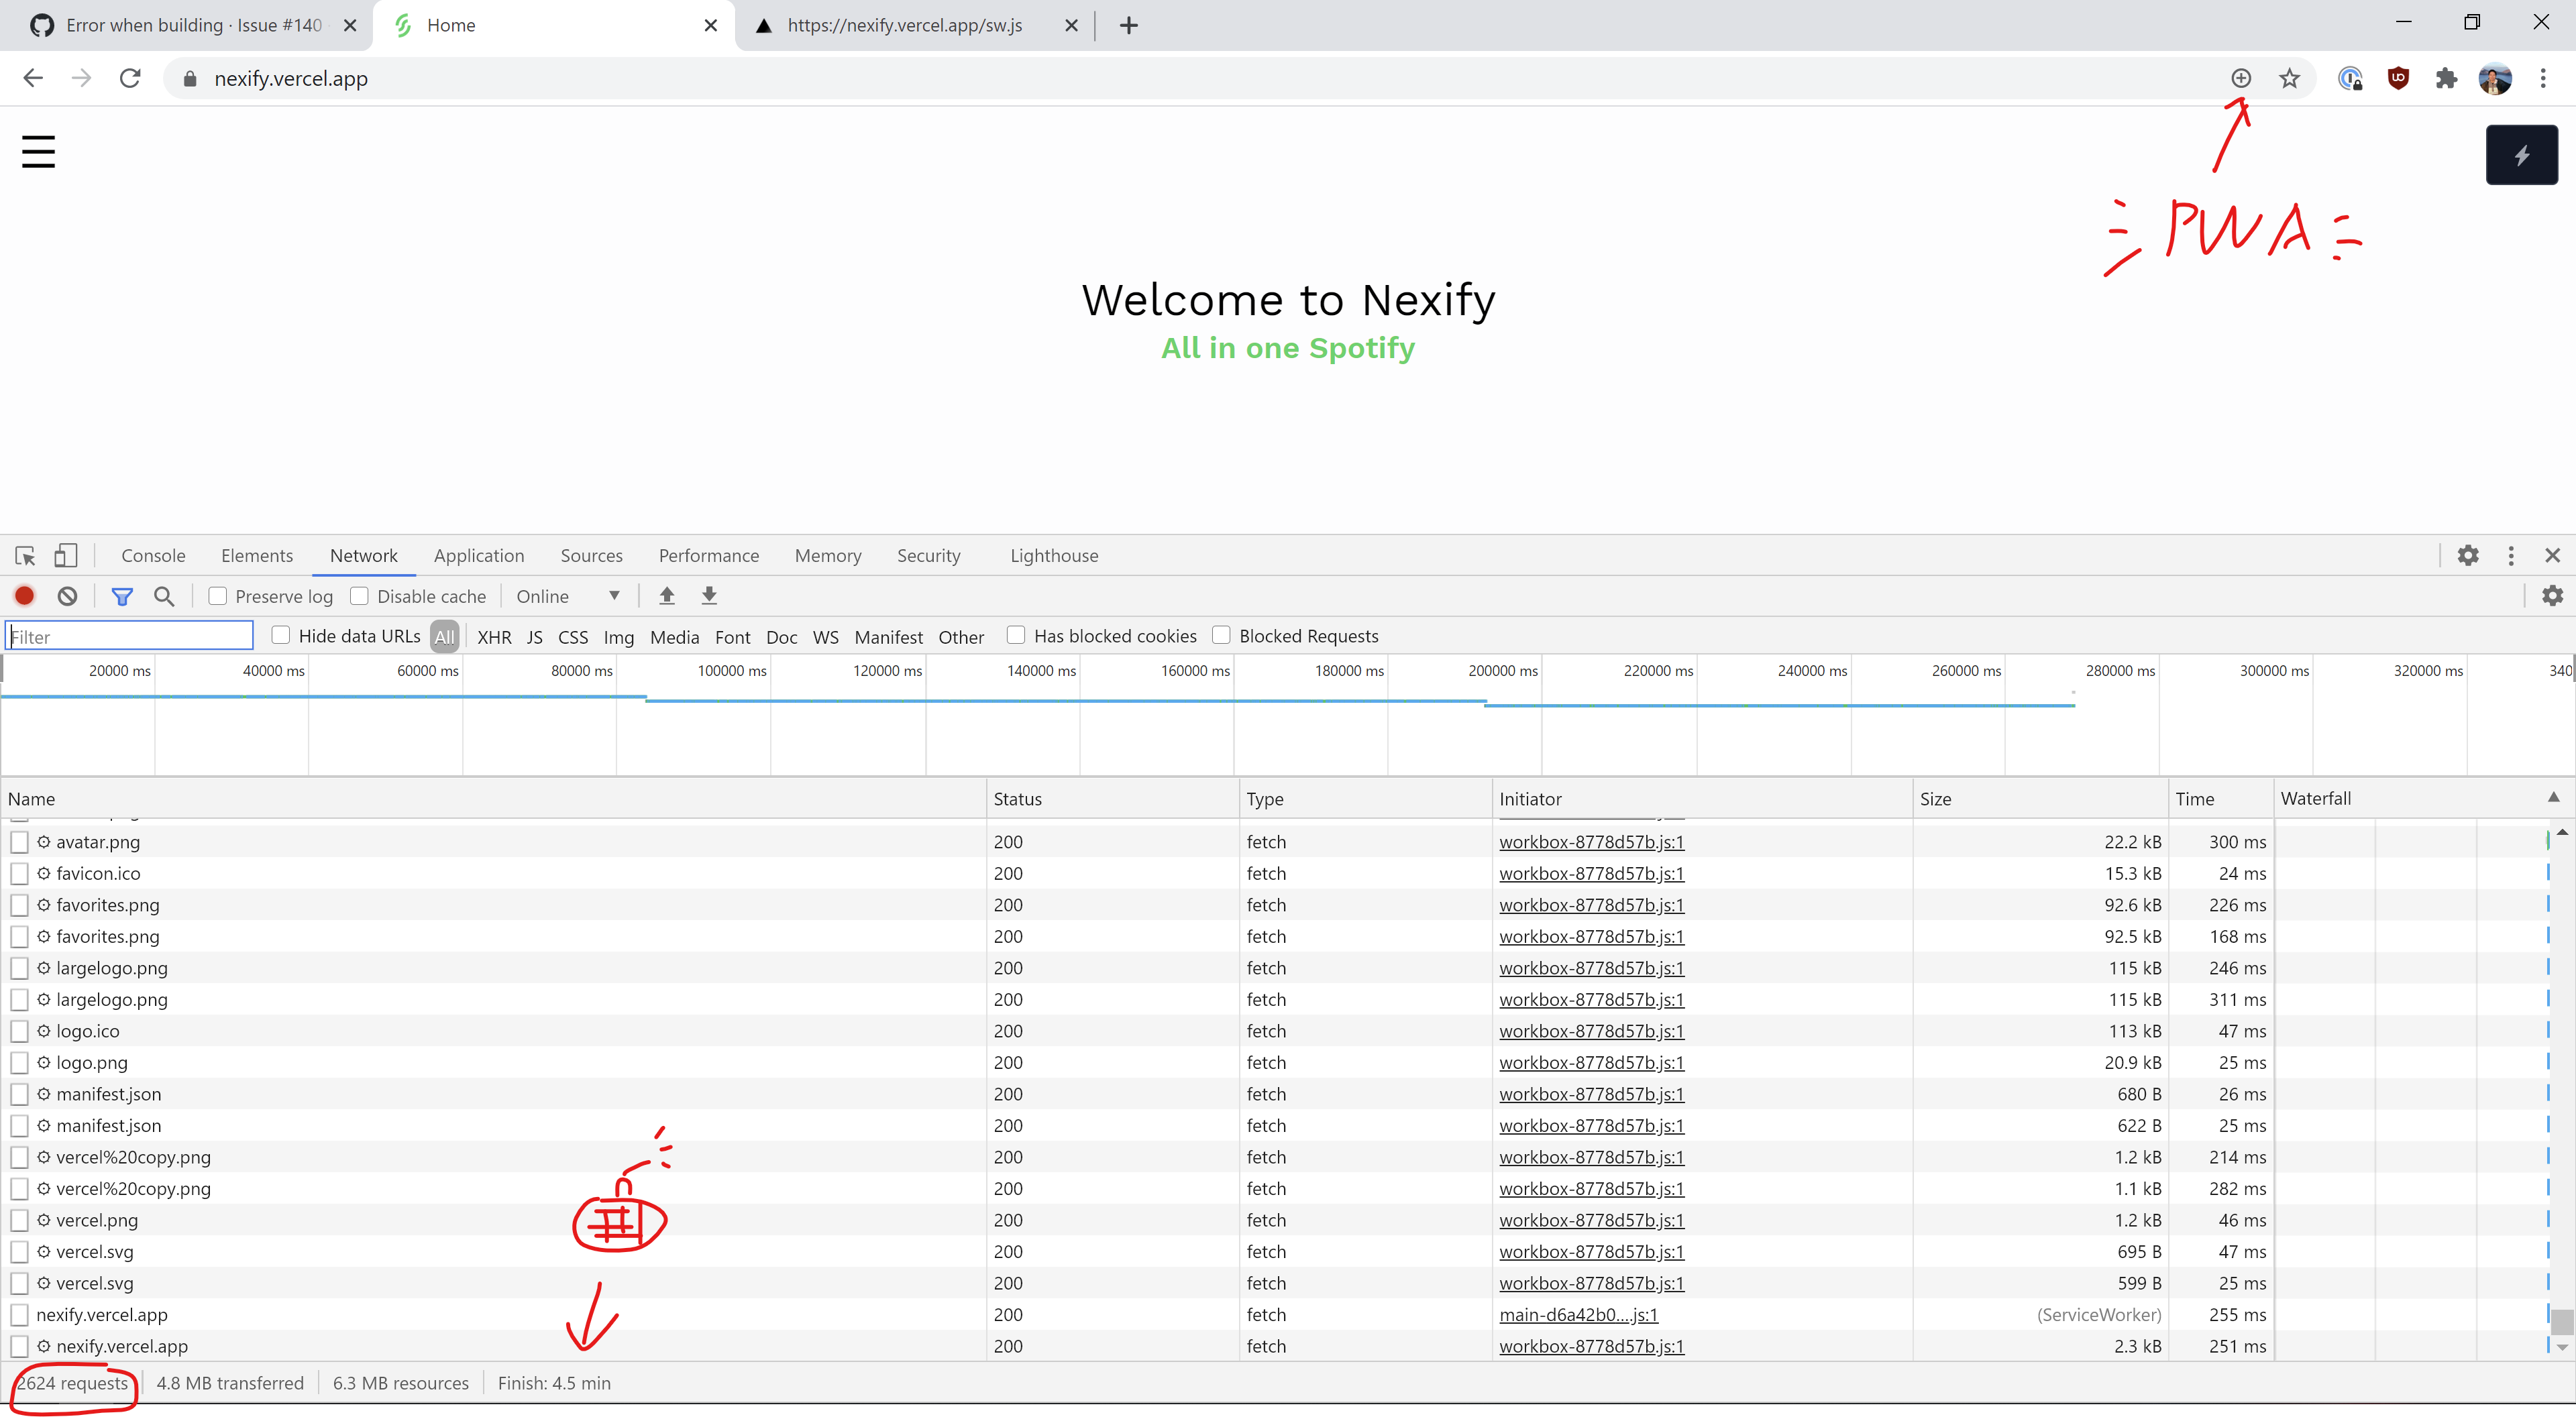Import a HAR file
Screen dimensions: 2576x1419
tap(666, 596)
